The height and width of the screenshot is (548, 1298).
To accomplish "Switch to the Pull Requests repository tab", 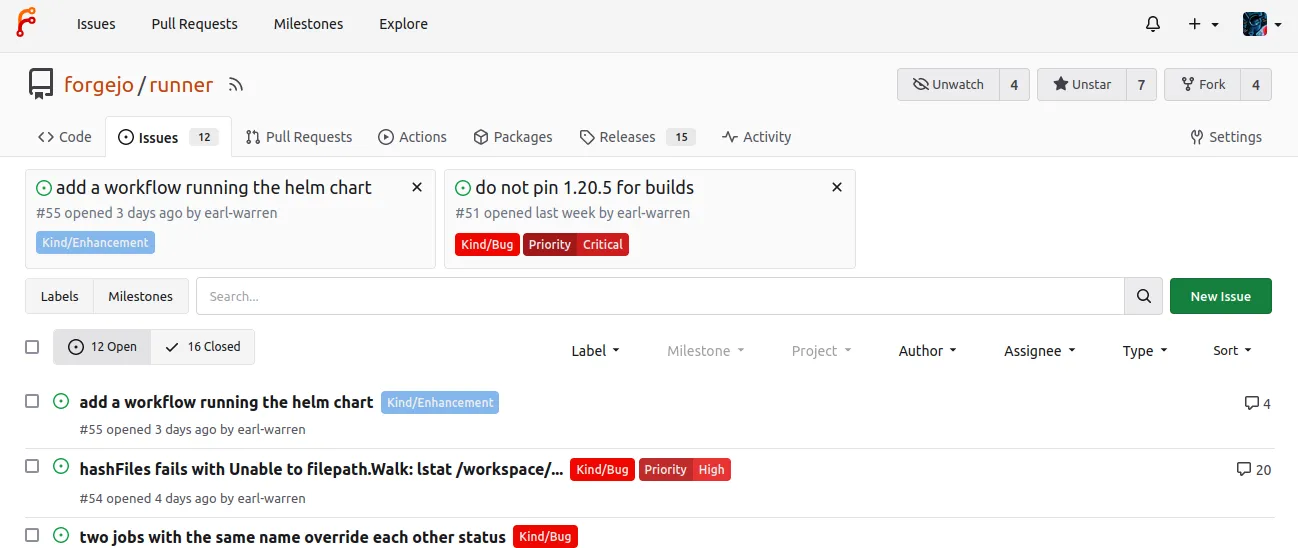I will coord(299,137).
